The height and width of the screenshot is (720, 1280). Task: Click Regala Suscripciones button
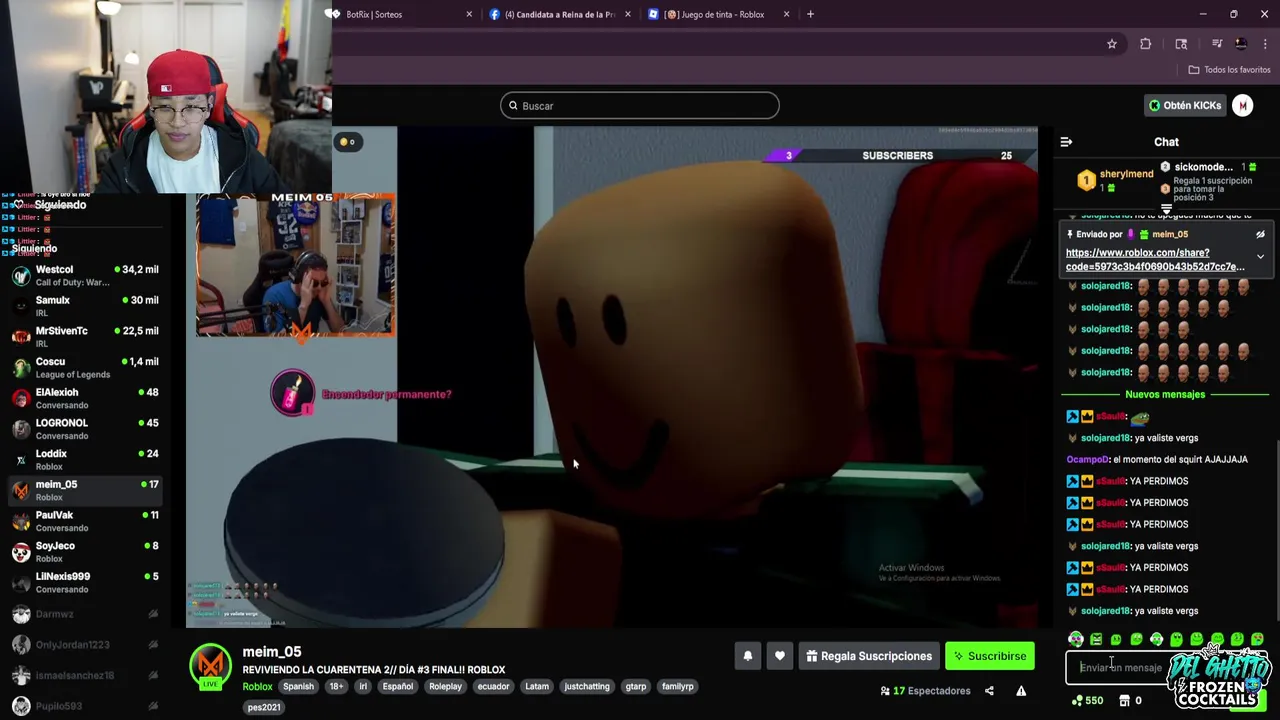pos(869,656)
